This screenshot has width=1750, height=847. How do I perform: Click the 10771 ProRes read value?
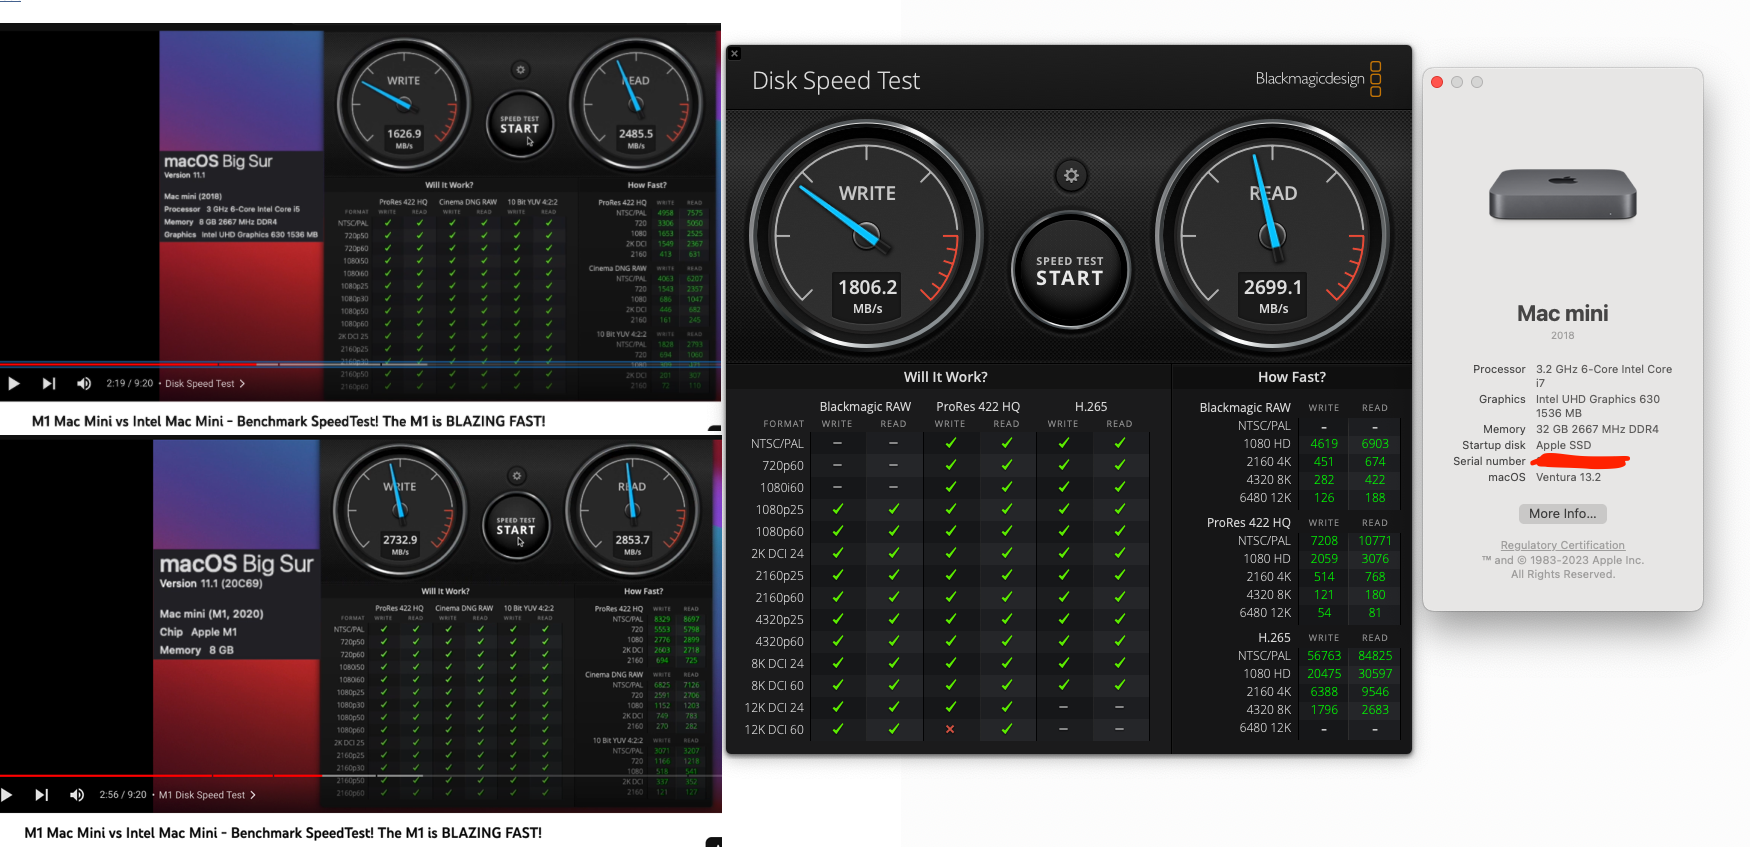tap(1375, 541)
